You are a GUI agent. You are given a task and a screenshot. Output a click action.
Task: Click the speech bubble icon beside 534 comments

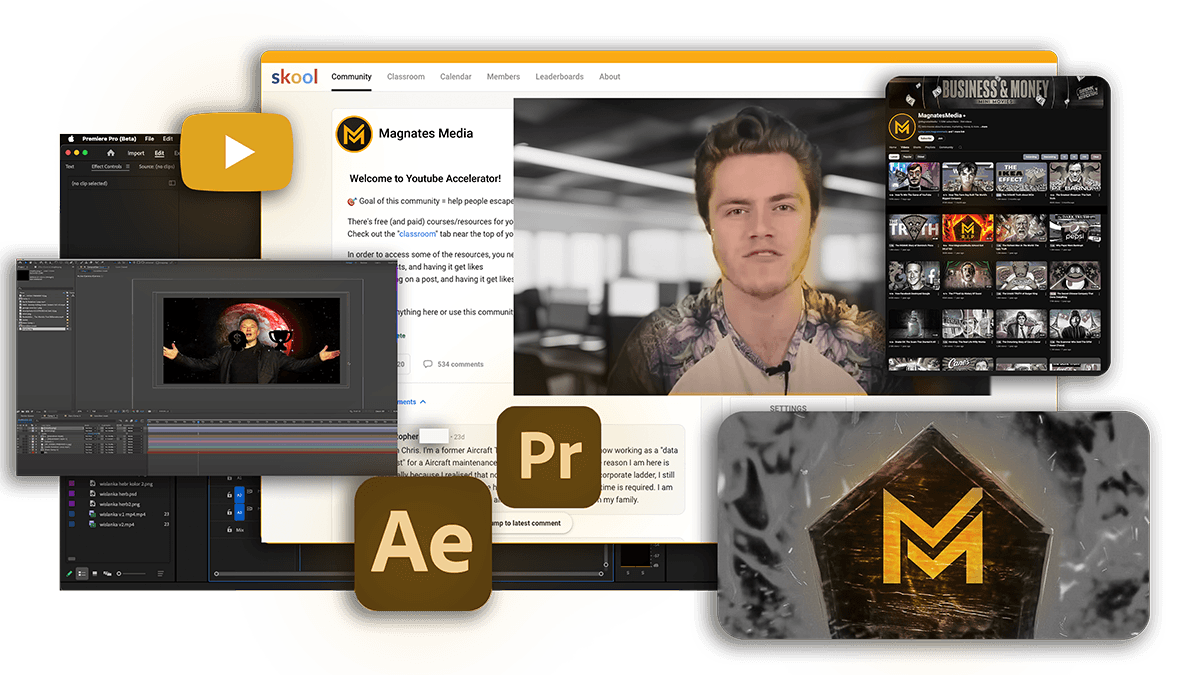pyautogui.click(x=428, y=364)
